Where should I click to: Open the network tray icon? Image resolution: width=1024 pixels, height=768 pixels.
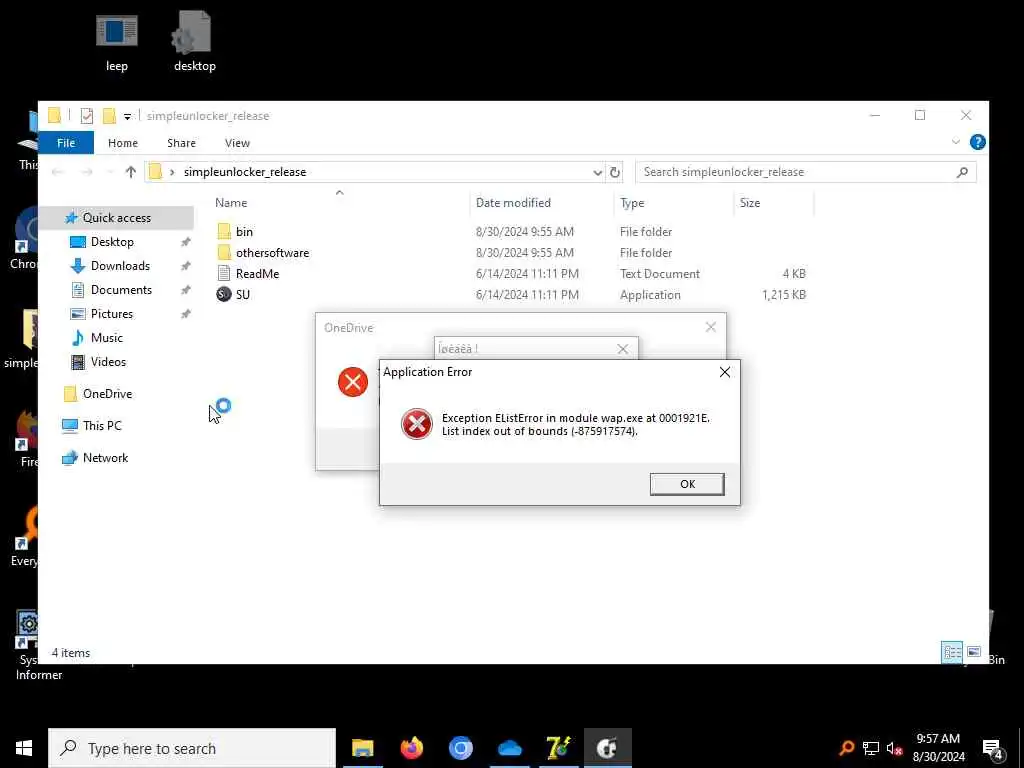pyautogui.click(x=871, y=748)
